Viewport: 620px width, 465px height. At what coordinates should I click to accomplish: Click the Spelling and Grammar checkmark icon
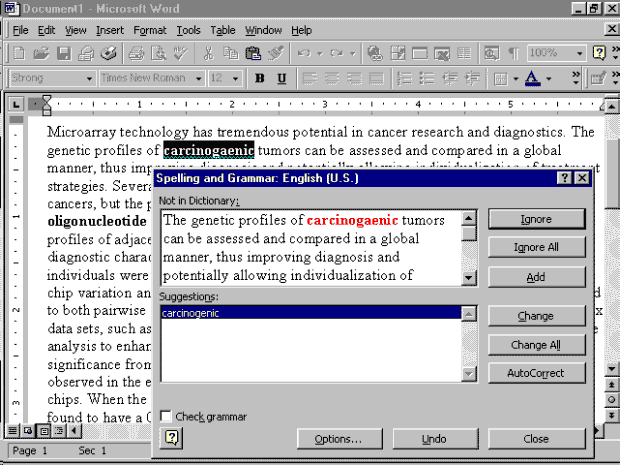[x=181, y=53]
